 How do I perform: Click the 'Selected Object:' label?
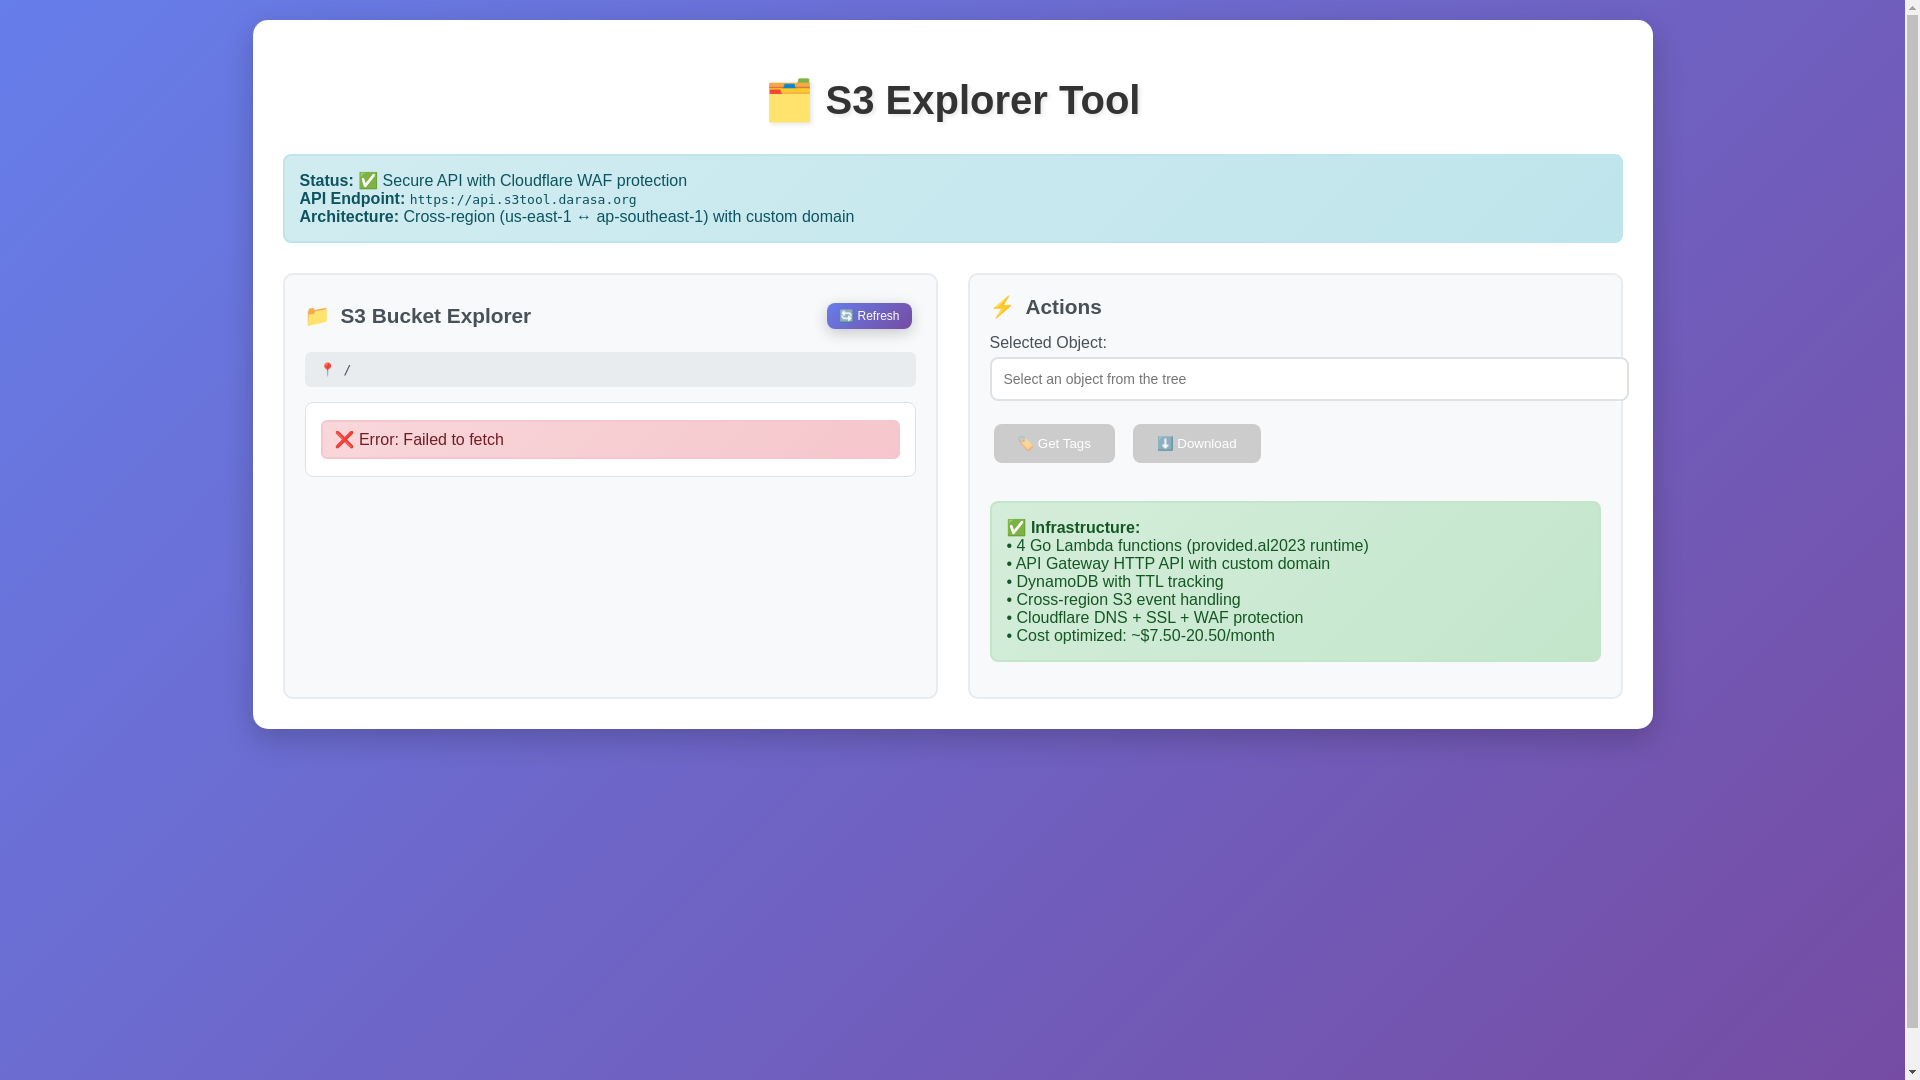click(x=1047, y=343)
